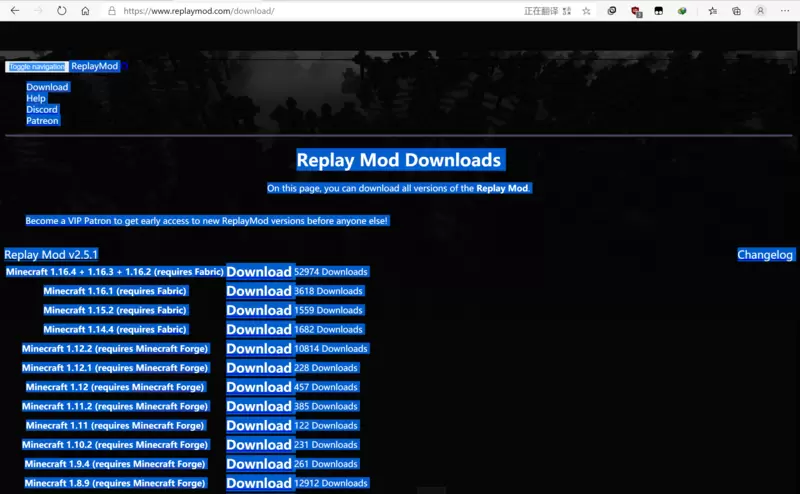Download for Minecraft 1.16.4 + 1.16.3 + 1.16.2
Viewport: 800px width, 494px height.
pos(259,272)
